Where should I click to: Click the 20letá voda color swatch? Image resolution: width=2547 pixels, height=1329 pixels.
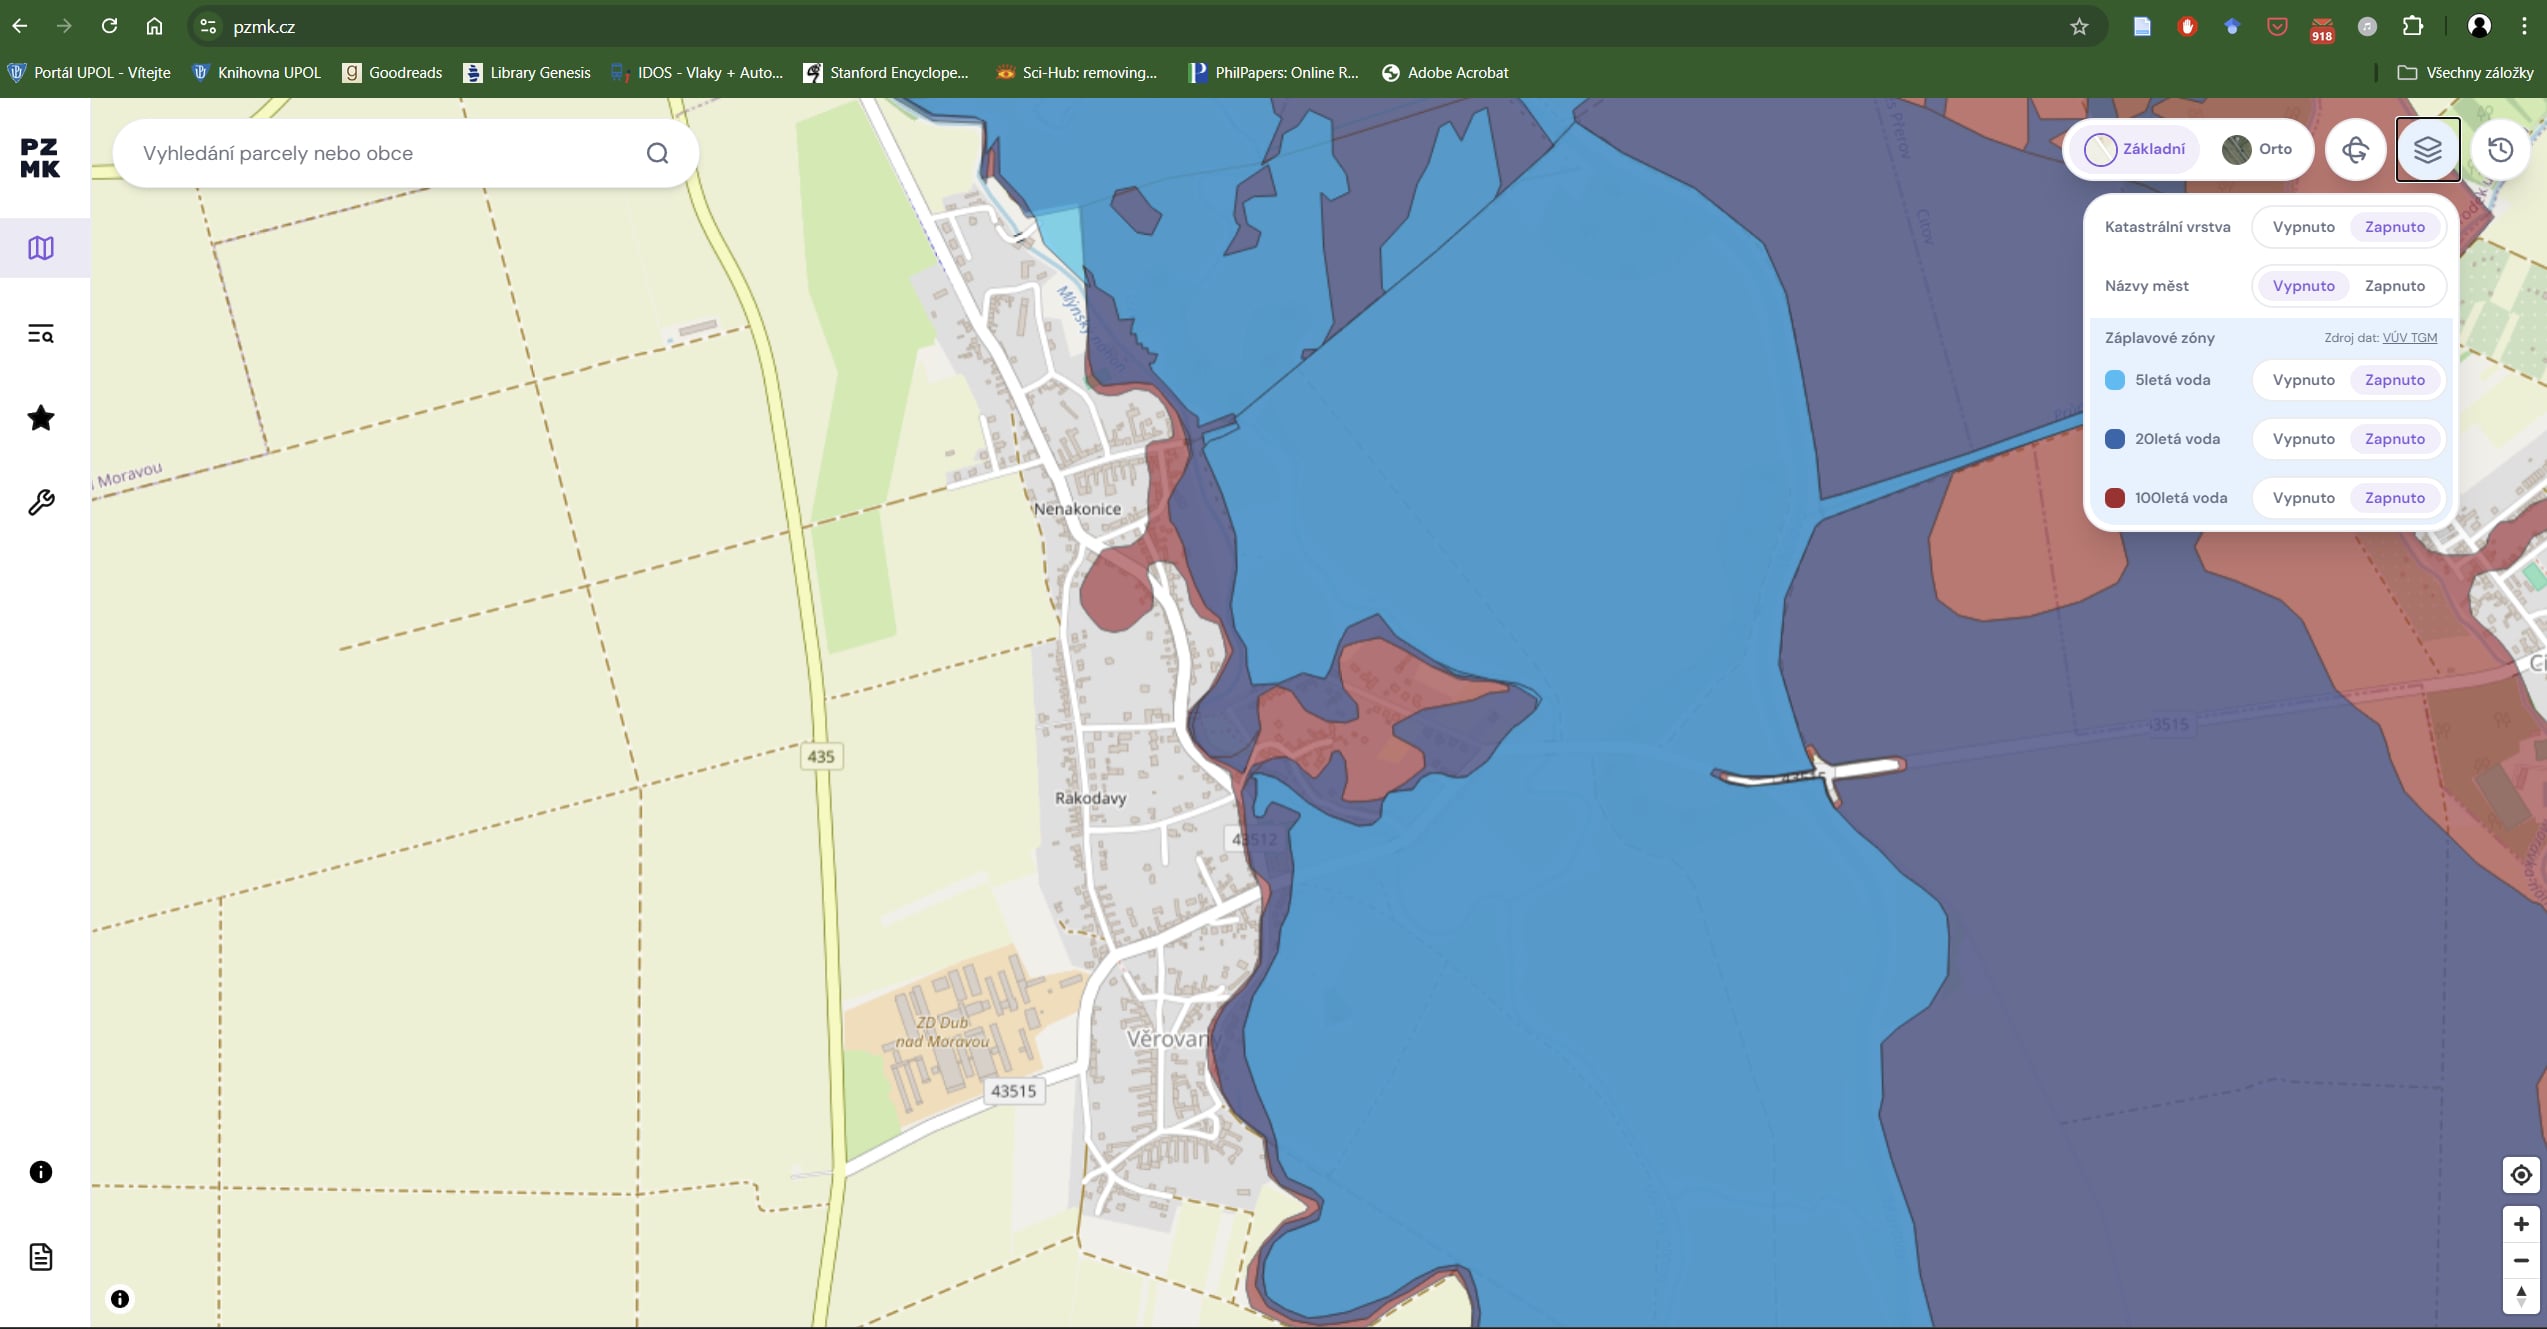click(2114, 439)
